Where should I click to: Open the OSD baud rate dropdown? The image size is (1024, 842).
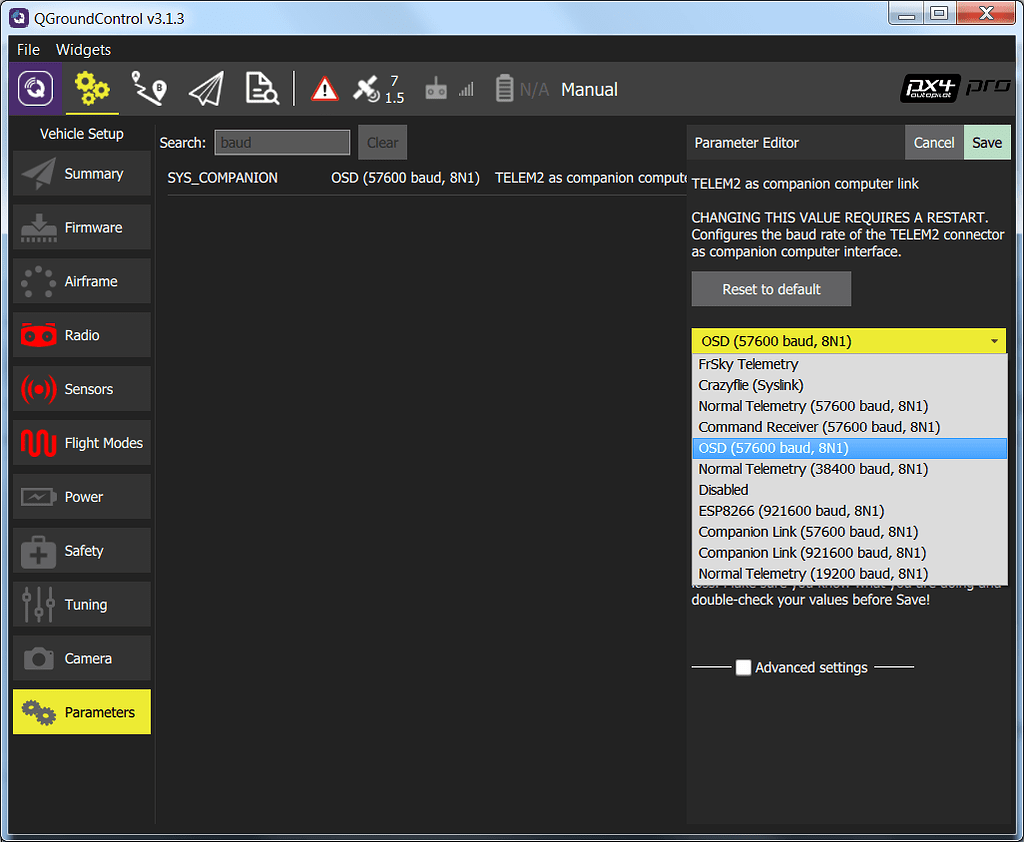pyautogui.click(x=848, y=340)
